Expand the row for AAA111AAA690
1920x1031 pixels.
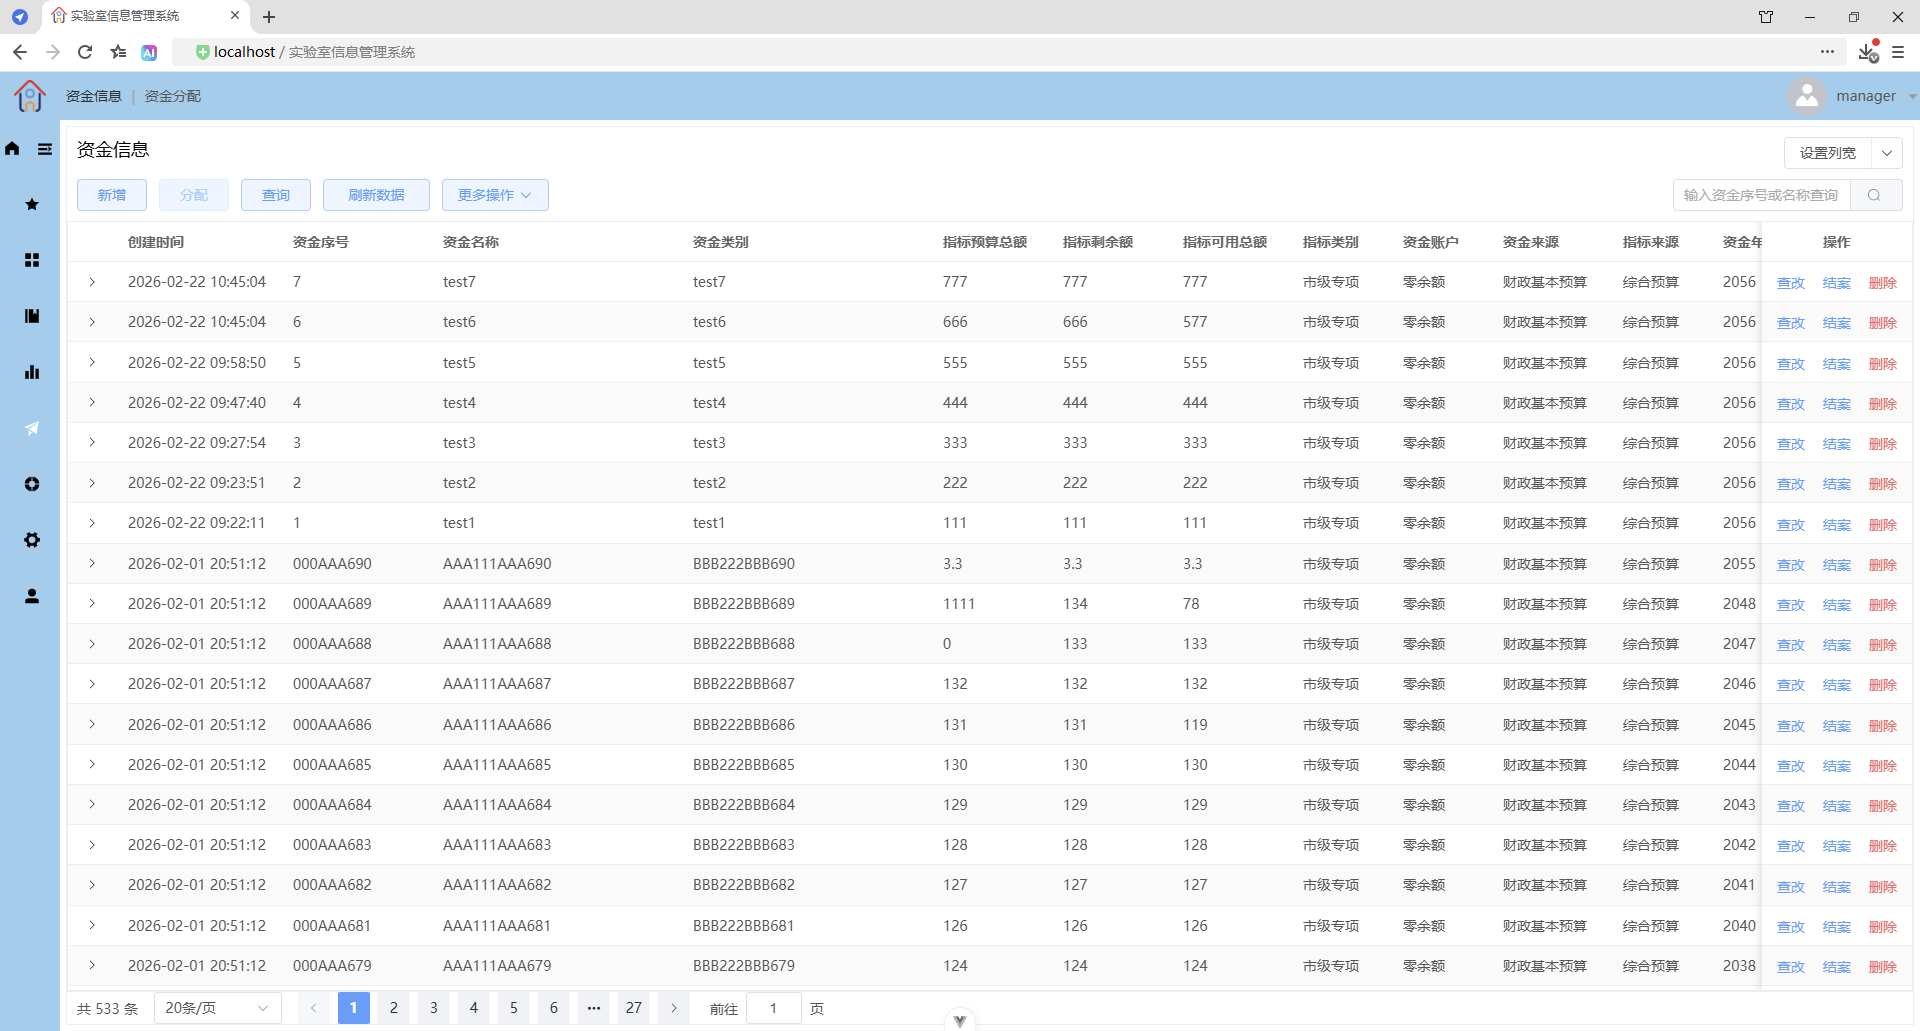pyautogui.click(x=92, y=563)
